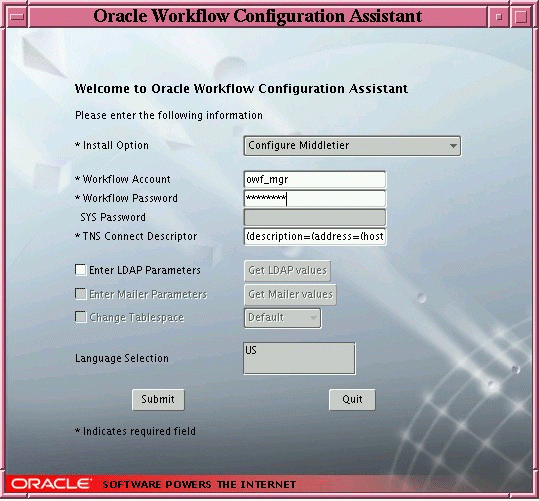
Task: Select US in Language Selection list
Action: [251, 350]
